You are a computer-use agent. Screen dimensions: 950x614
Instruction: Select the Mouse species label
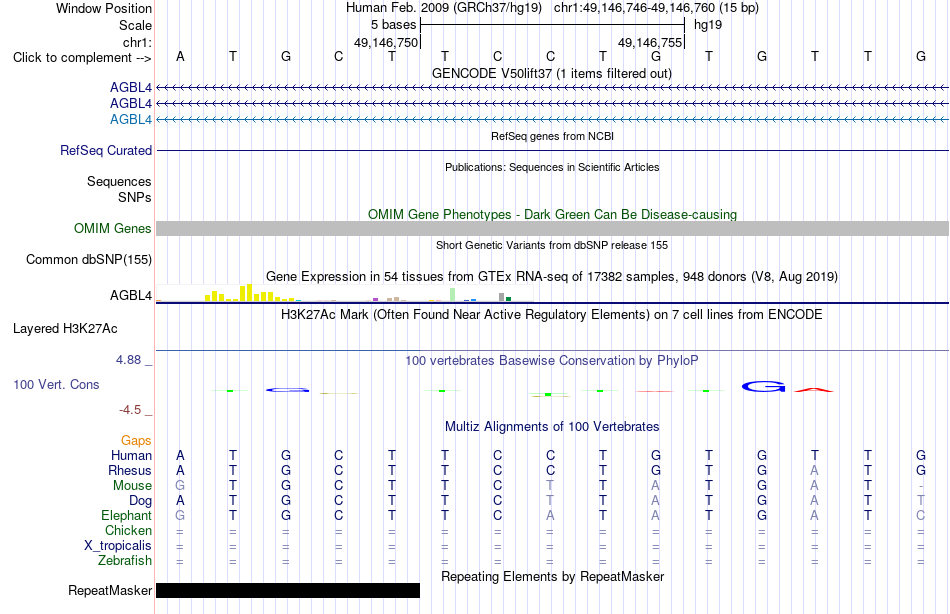pyautogui.click(x=133, y=486)
